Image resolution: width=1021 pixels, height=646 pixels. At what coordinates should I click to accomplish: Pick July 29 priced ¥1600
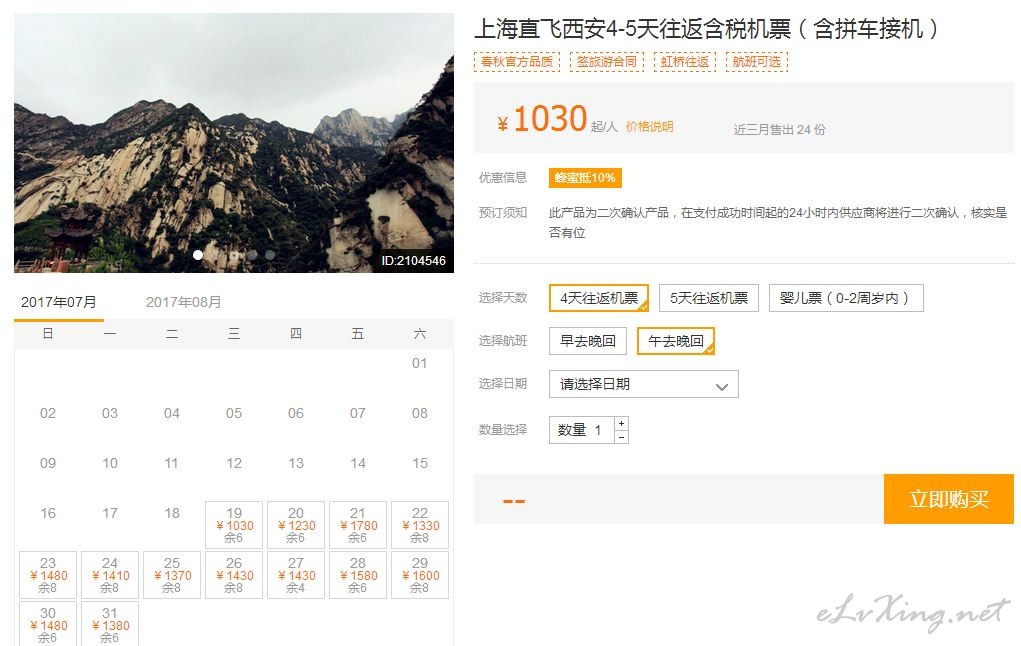pos(420,575)
